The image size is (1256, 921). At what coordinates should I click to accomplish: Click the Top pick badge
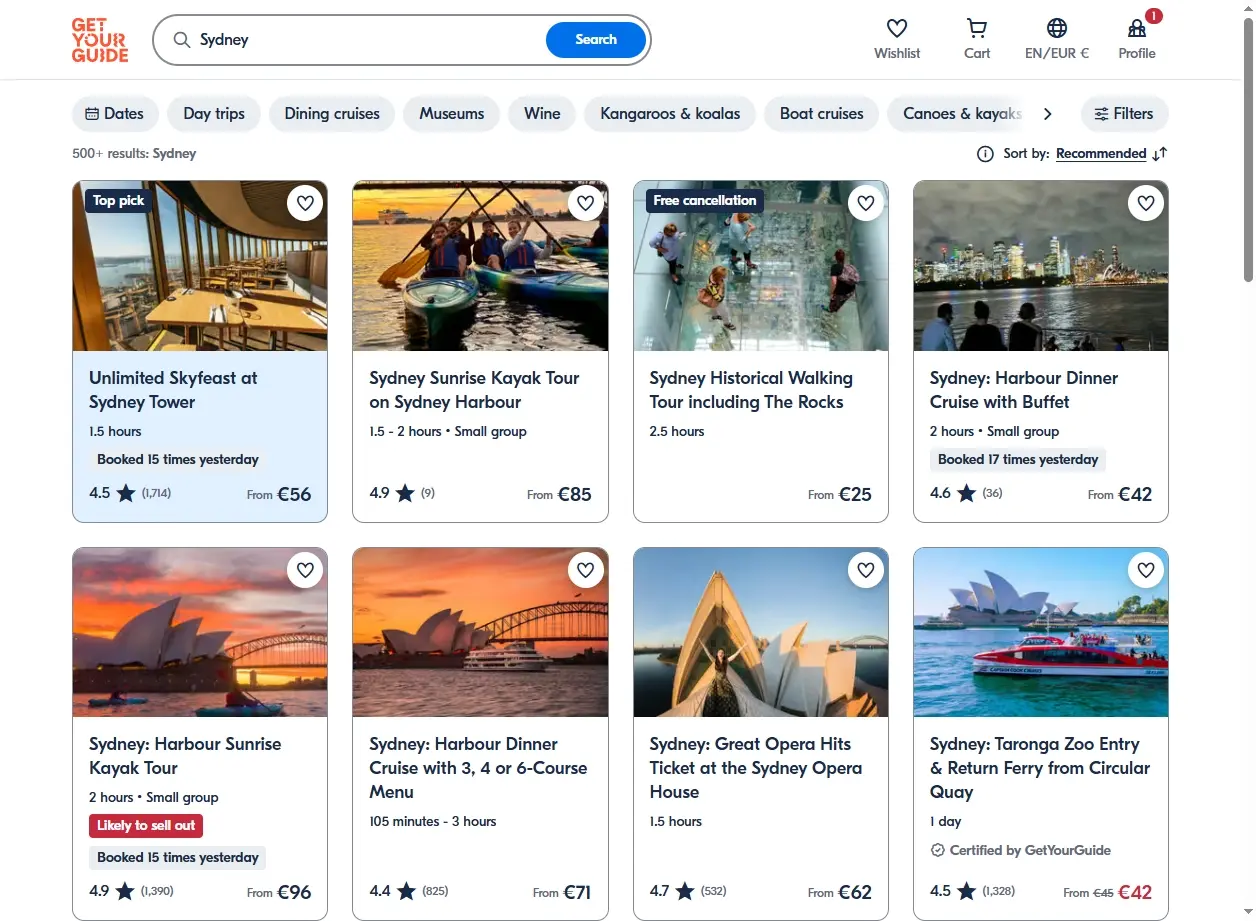(x=118, y=201)
